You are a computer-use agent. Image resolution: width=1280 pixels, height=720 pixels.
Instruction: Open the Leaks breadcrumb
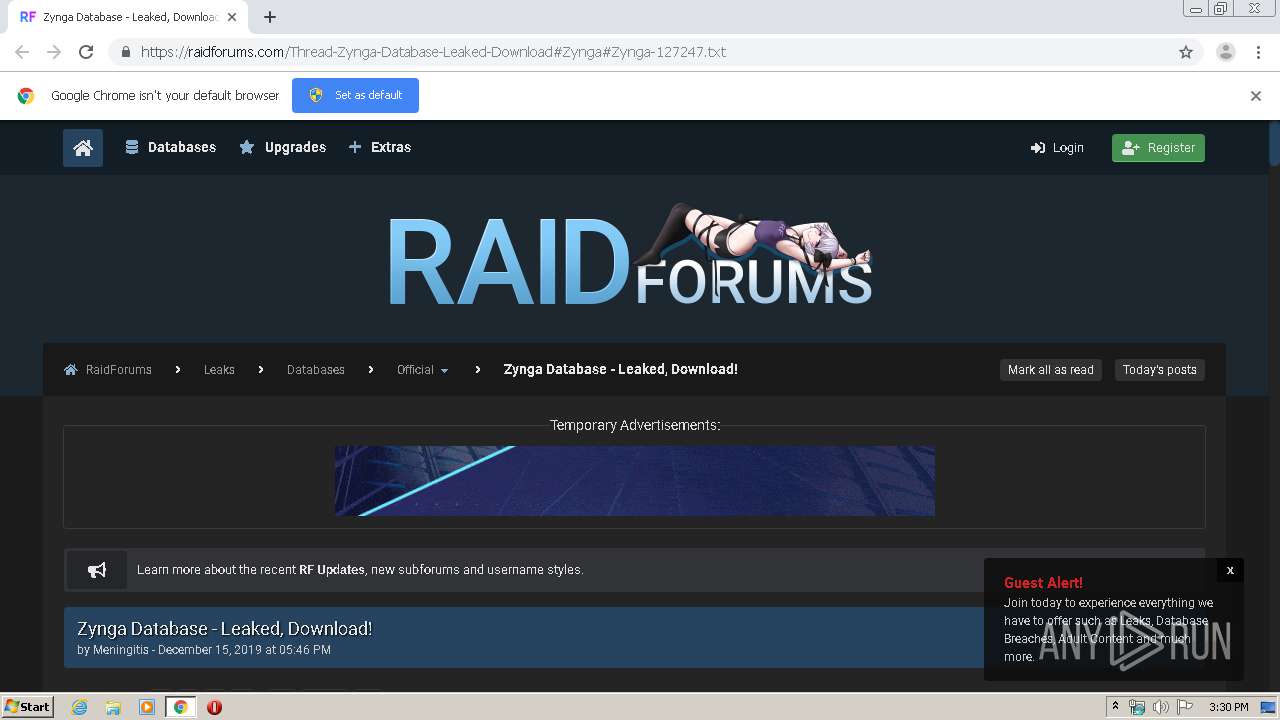[219, 370]
